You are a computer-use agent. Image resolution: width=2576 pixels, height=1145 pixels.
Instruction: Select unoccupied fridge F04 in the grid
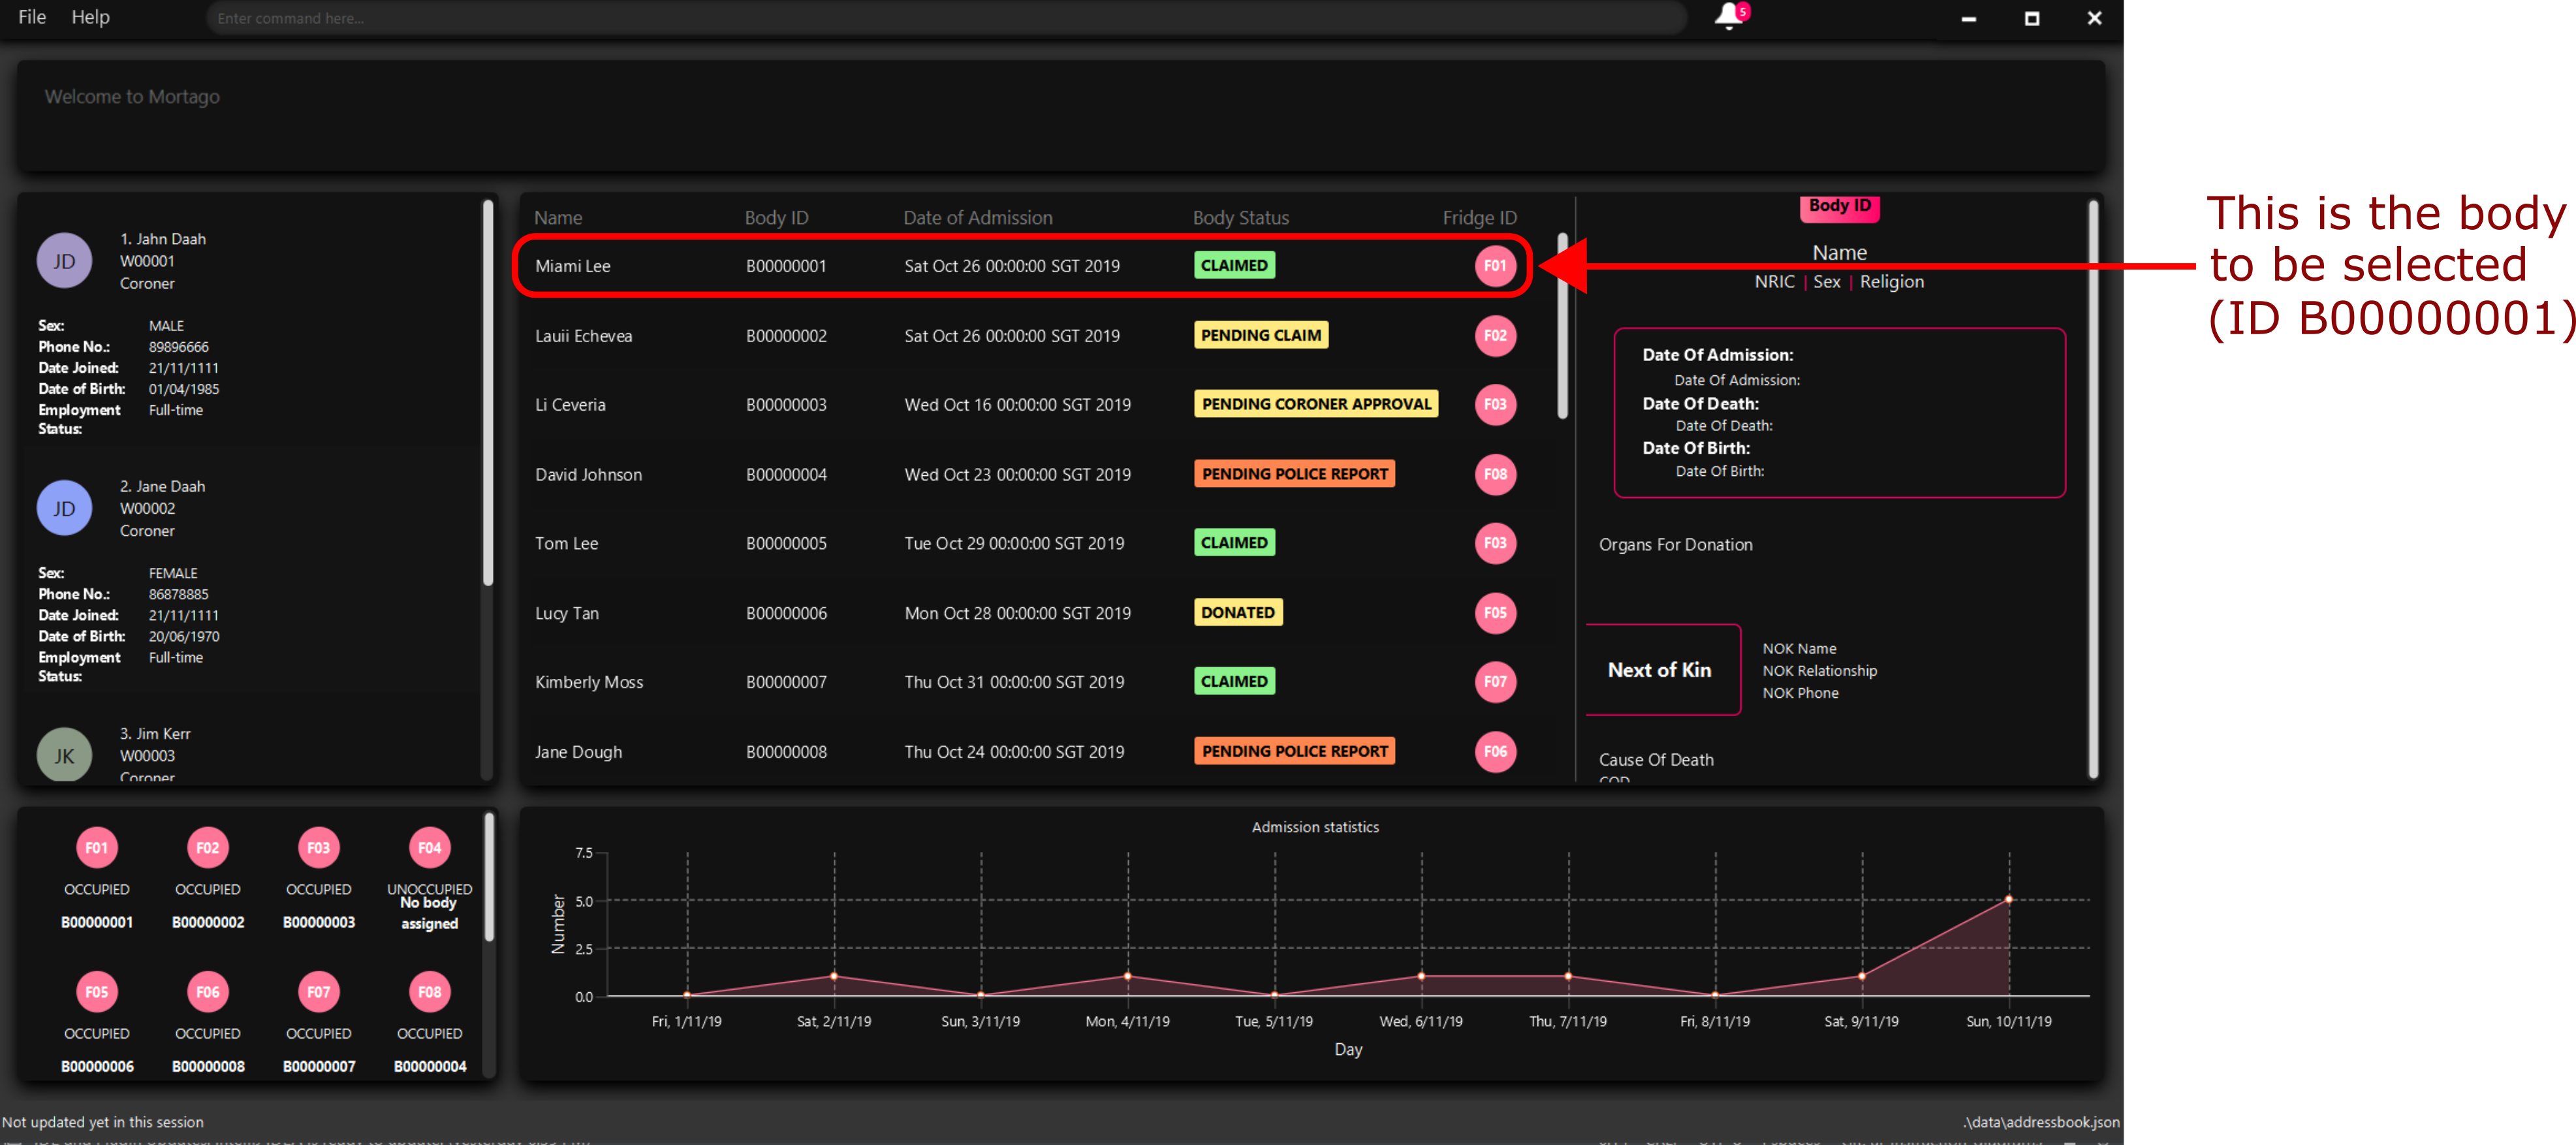(430, 848)
